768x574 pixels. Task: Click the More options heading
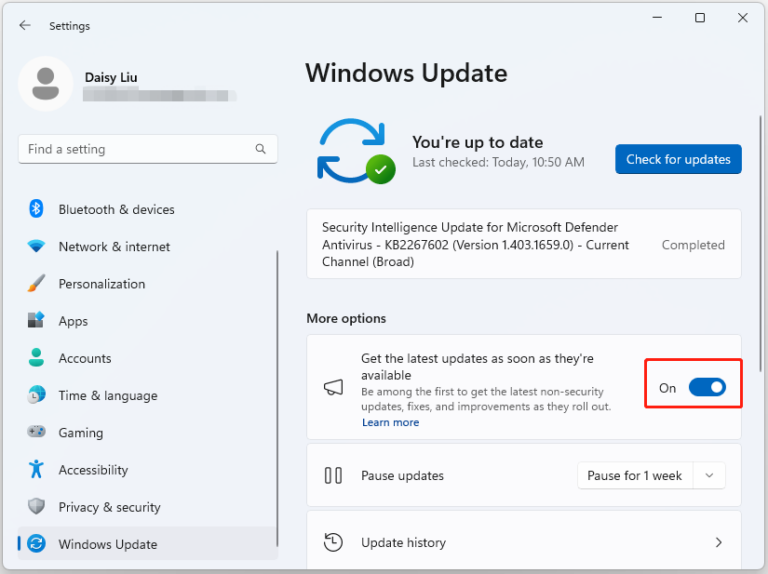(346, 318)
